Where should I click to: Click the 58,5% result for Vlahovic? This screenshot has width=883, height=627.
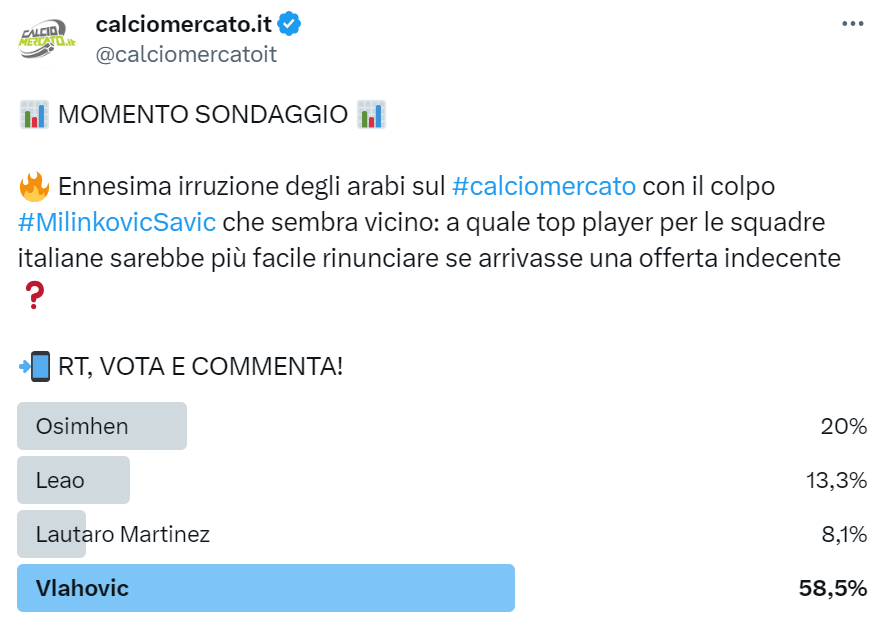(x=832, y=588)
